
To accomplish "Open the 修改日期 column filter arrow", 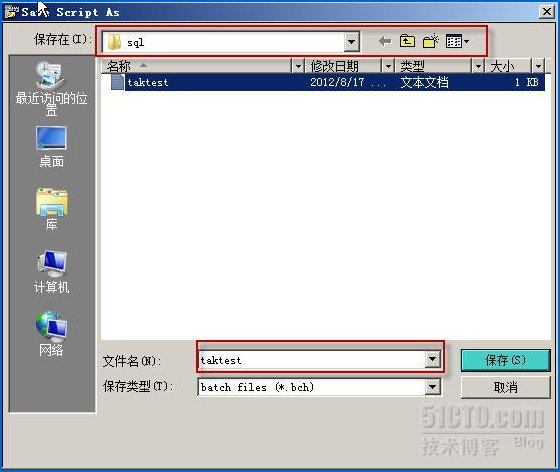I will click(x=388, y=66).
